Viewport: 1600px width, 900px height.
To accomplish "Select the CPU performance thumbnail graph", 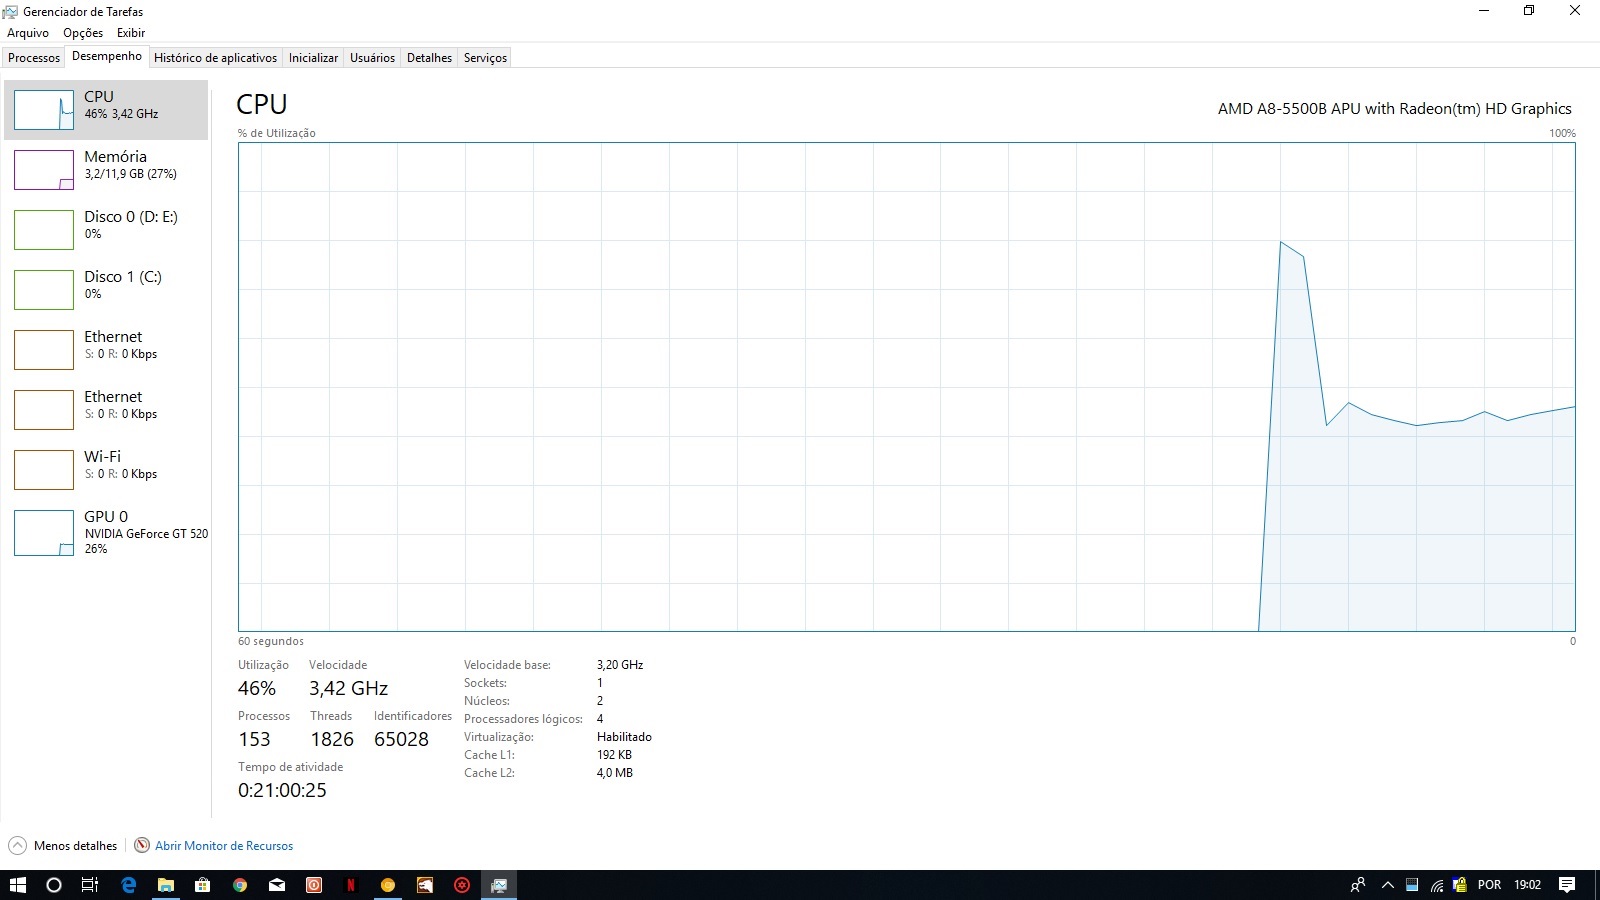I will [44, 110].
